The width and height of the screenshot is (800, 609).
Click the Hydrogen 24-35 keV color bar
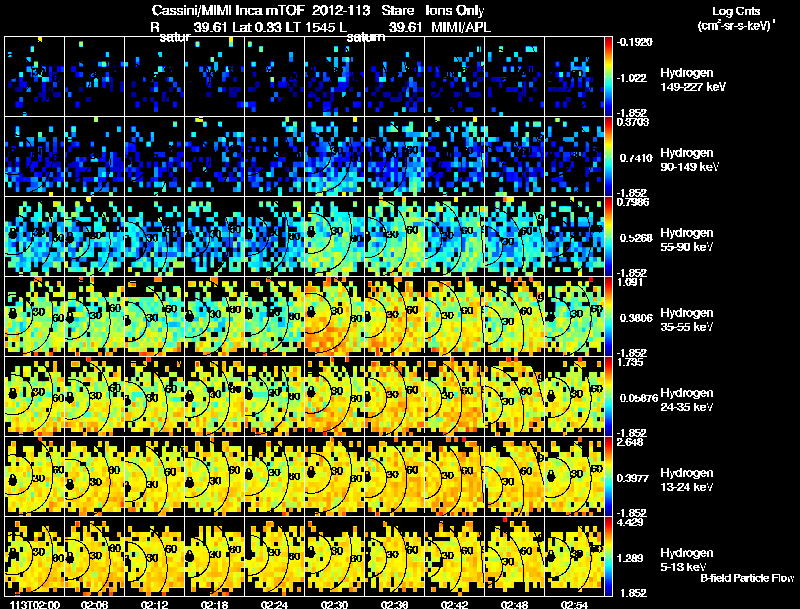tap(608, 397)
